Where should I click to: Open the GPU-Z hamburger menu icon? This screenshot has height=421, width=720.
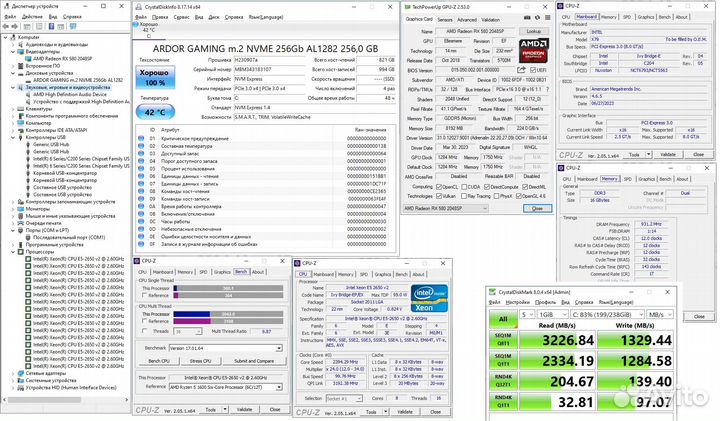(547, 17)
